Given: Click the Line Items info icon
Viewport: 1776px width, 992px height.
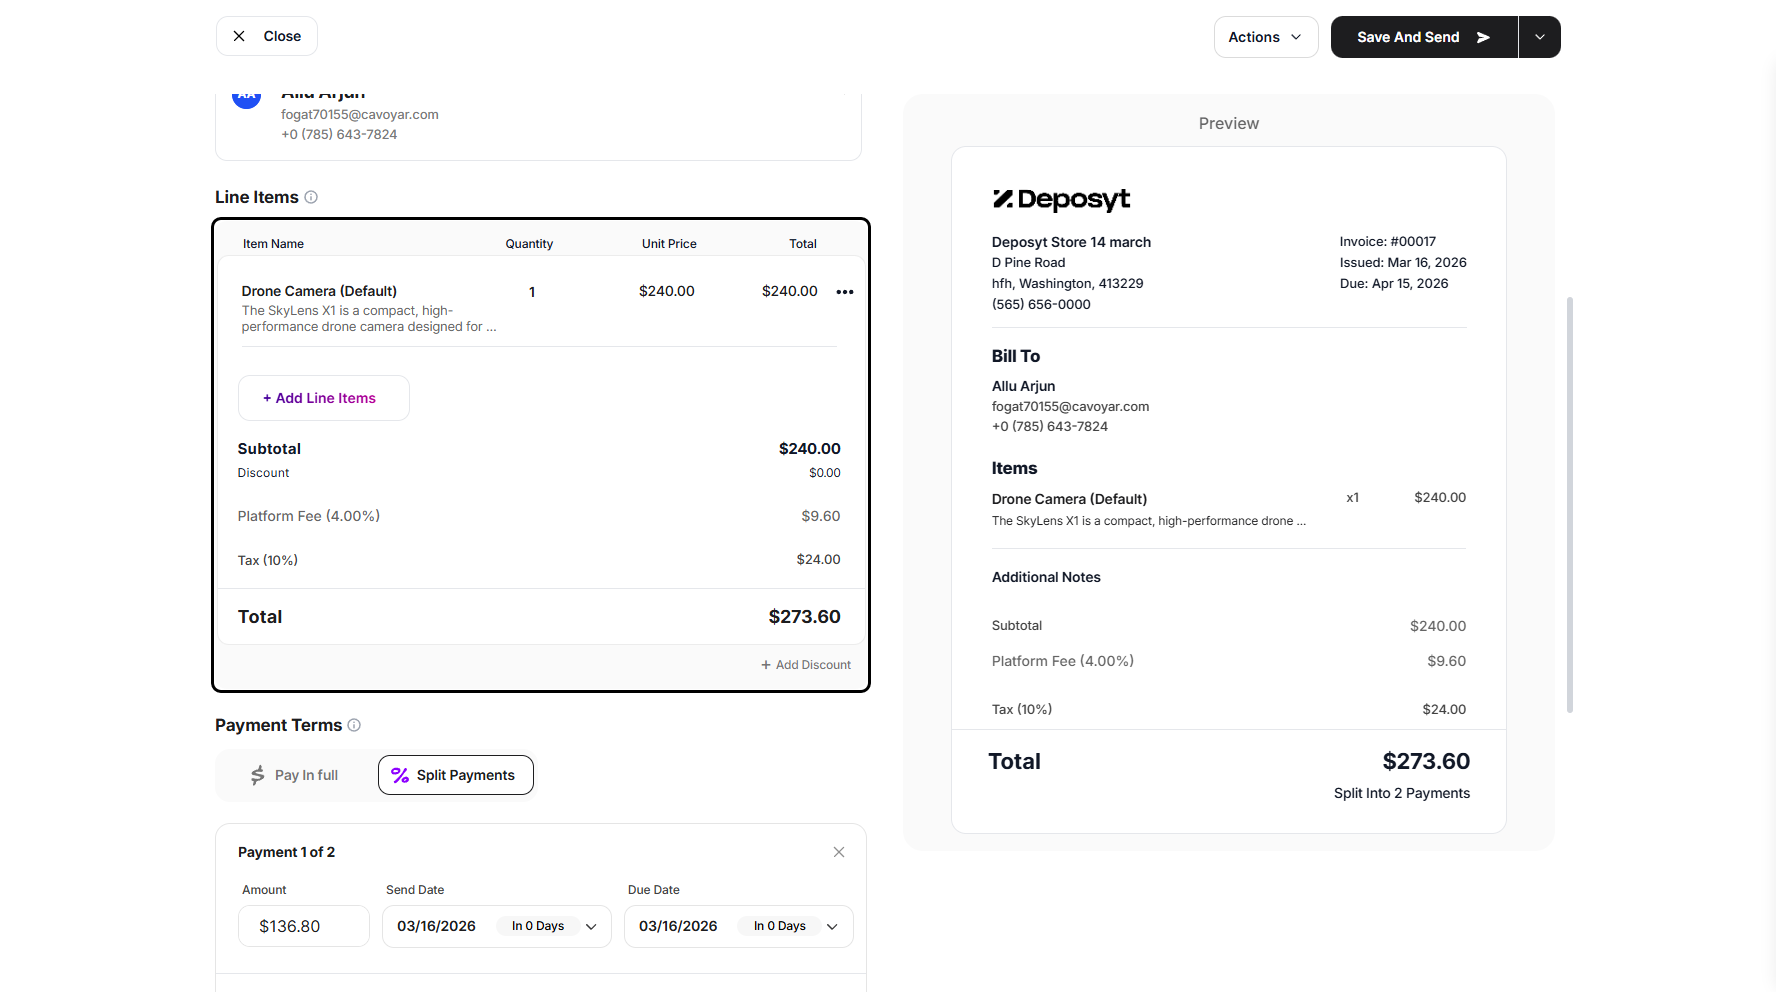Looking at the screenshot, I should pyautogui.click(x=311, y=197).
